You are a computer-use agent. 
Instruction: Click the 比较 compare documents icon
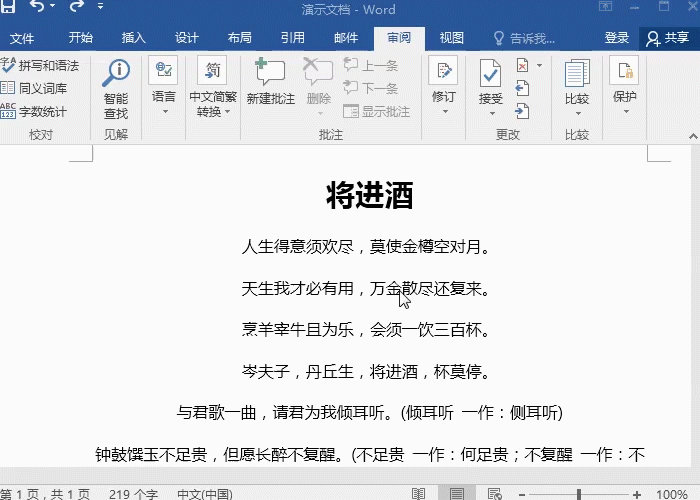coord(577,74)
